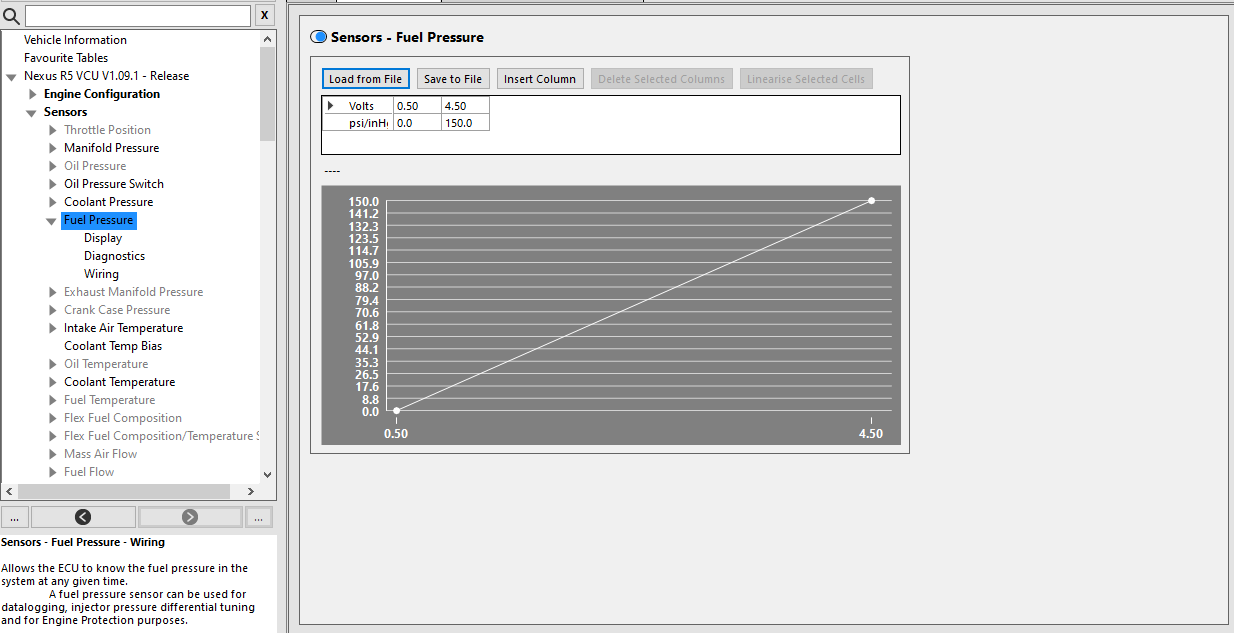This screenshot has height=633, width=1234.
Task: Click the tree's vertical scrollbar down arrow
Action: (267, 475)
